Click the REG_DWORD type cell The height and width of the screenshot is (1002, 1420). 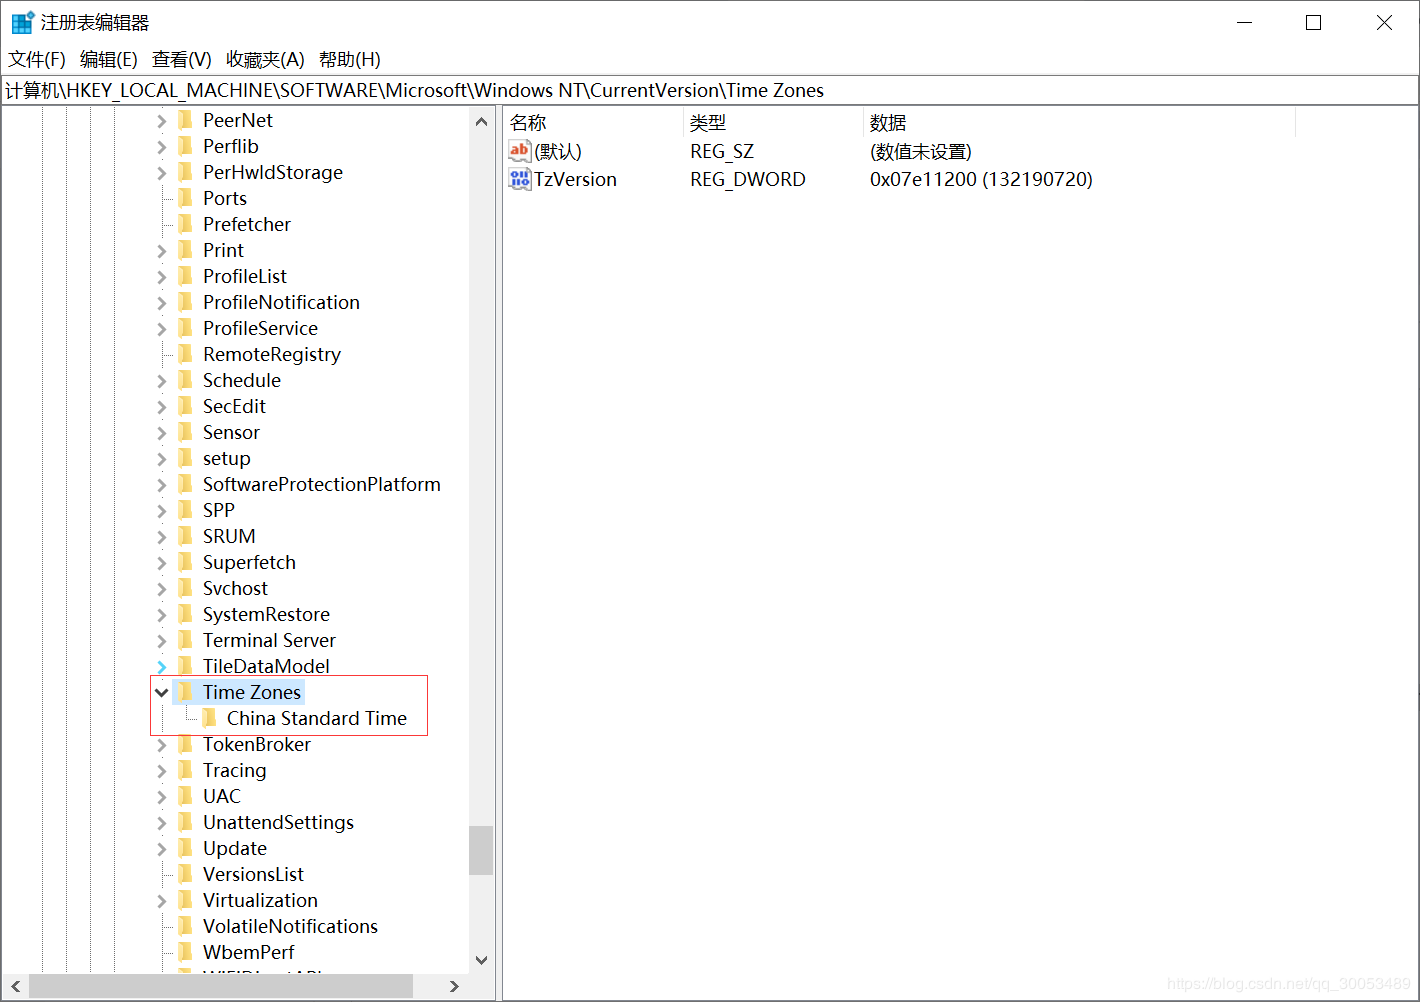(748, 179)
